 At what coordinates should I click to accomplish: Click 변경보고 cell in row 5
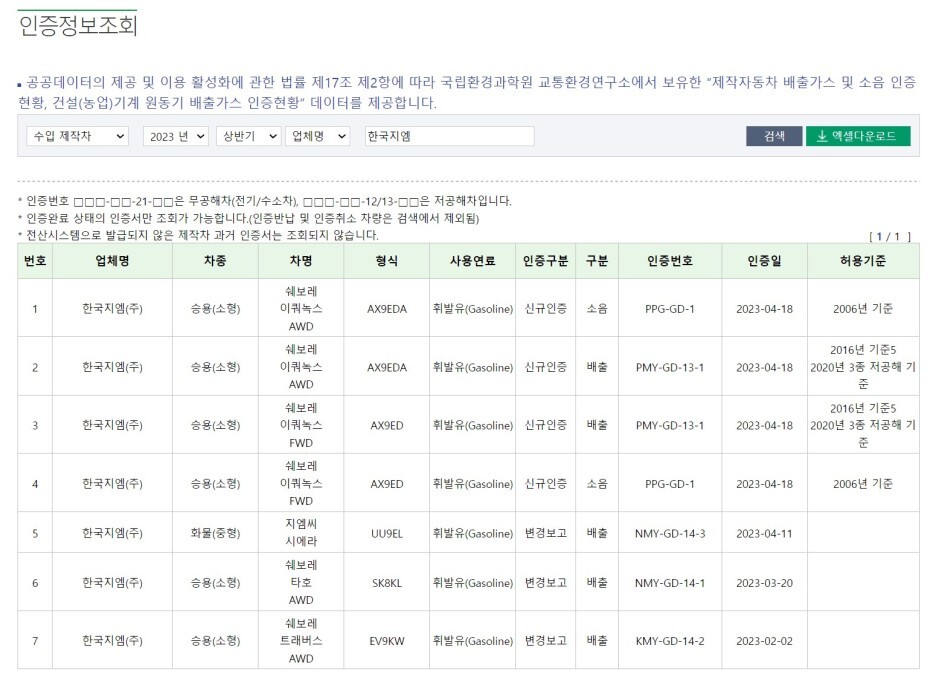click(x=546, y=533)
